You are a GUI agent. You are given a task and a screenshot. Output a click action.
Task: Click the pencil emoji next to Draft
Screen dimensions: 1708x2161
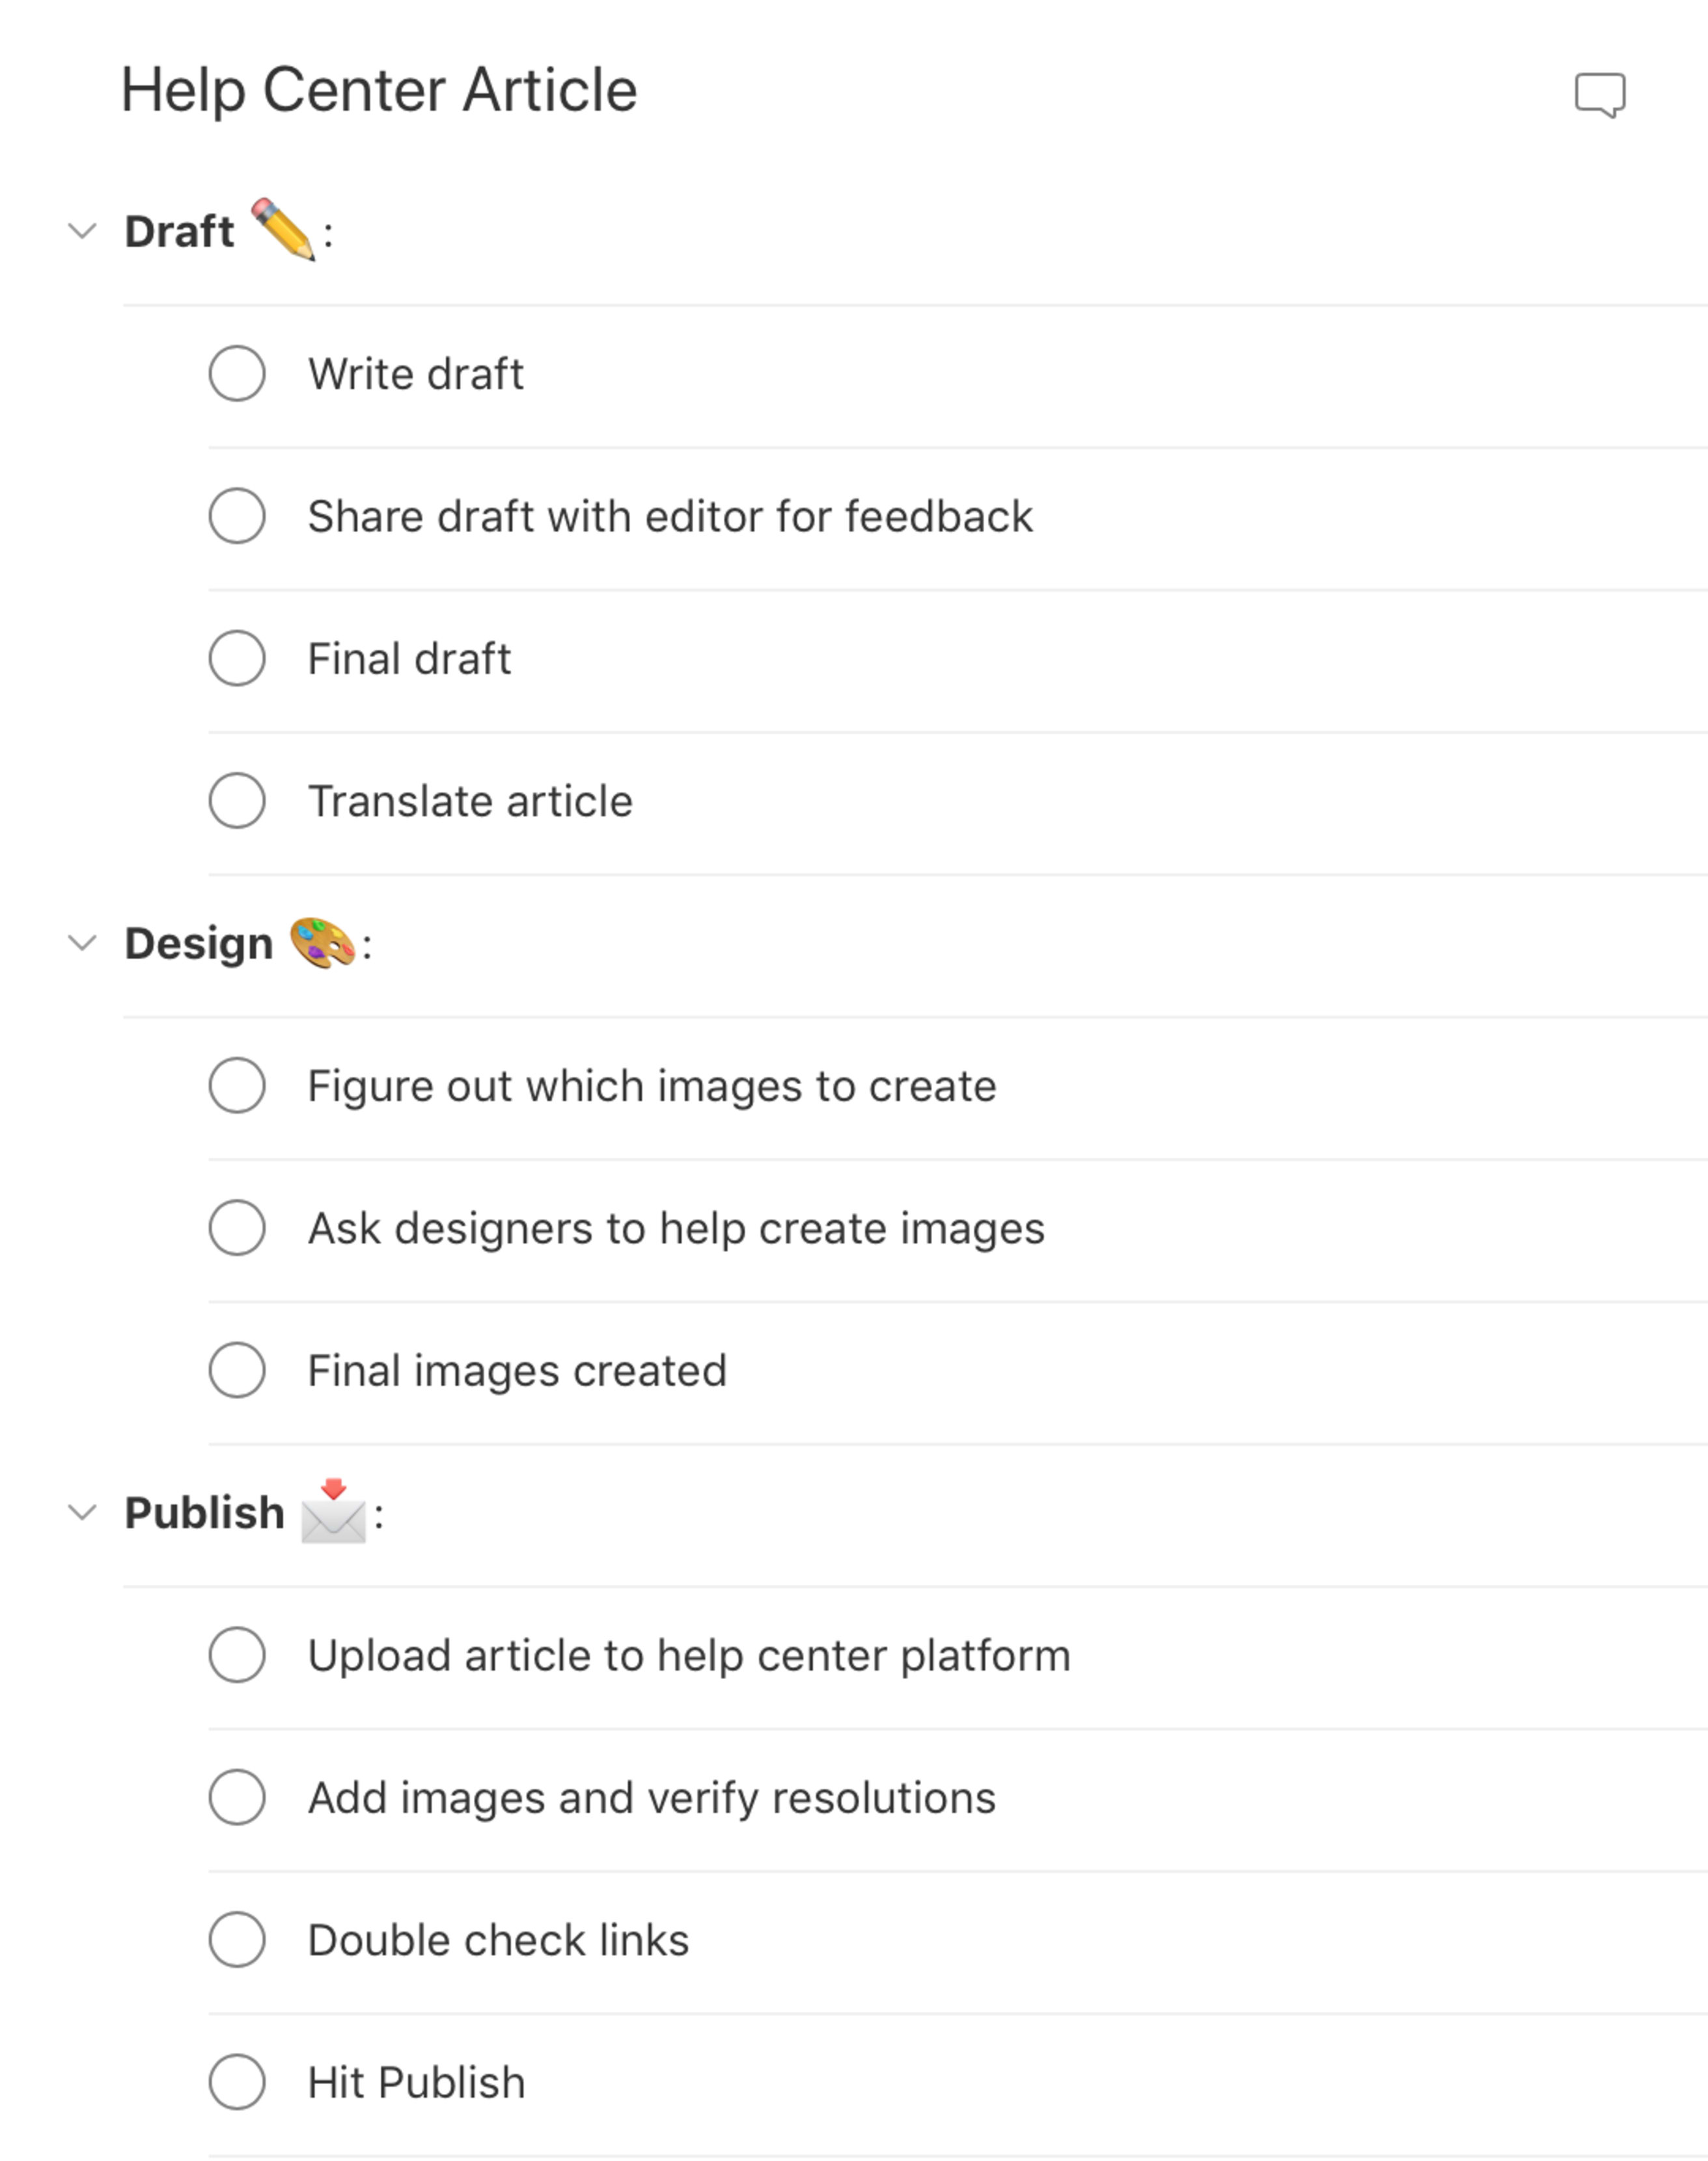(x=283, y=228)
